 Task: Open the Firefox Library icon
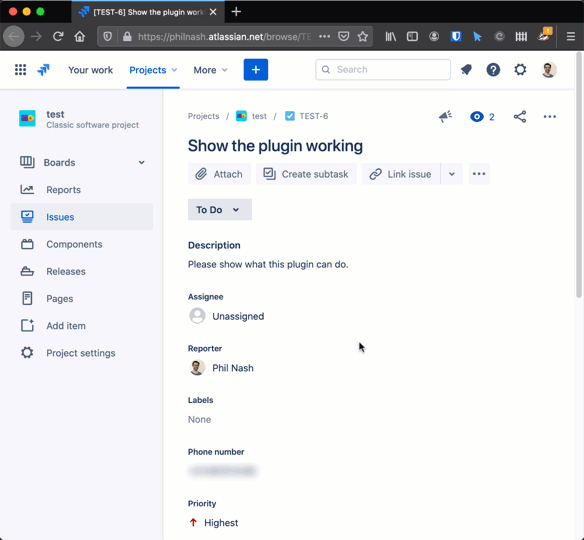coord(391,36)
